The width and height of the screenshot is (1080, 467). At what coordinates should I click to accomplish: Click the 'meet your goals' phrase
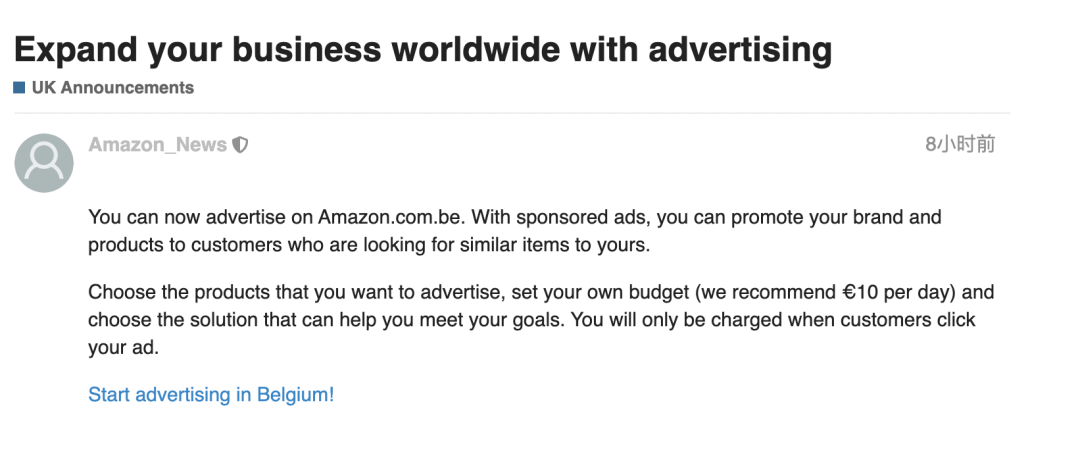click(x=521, y=320)
